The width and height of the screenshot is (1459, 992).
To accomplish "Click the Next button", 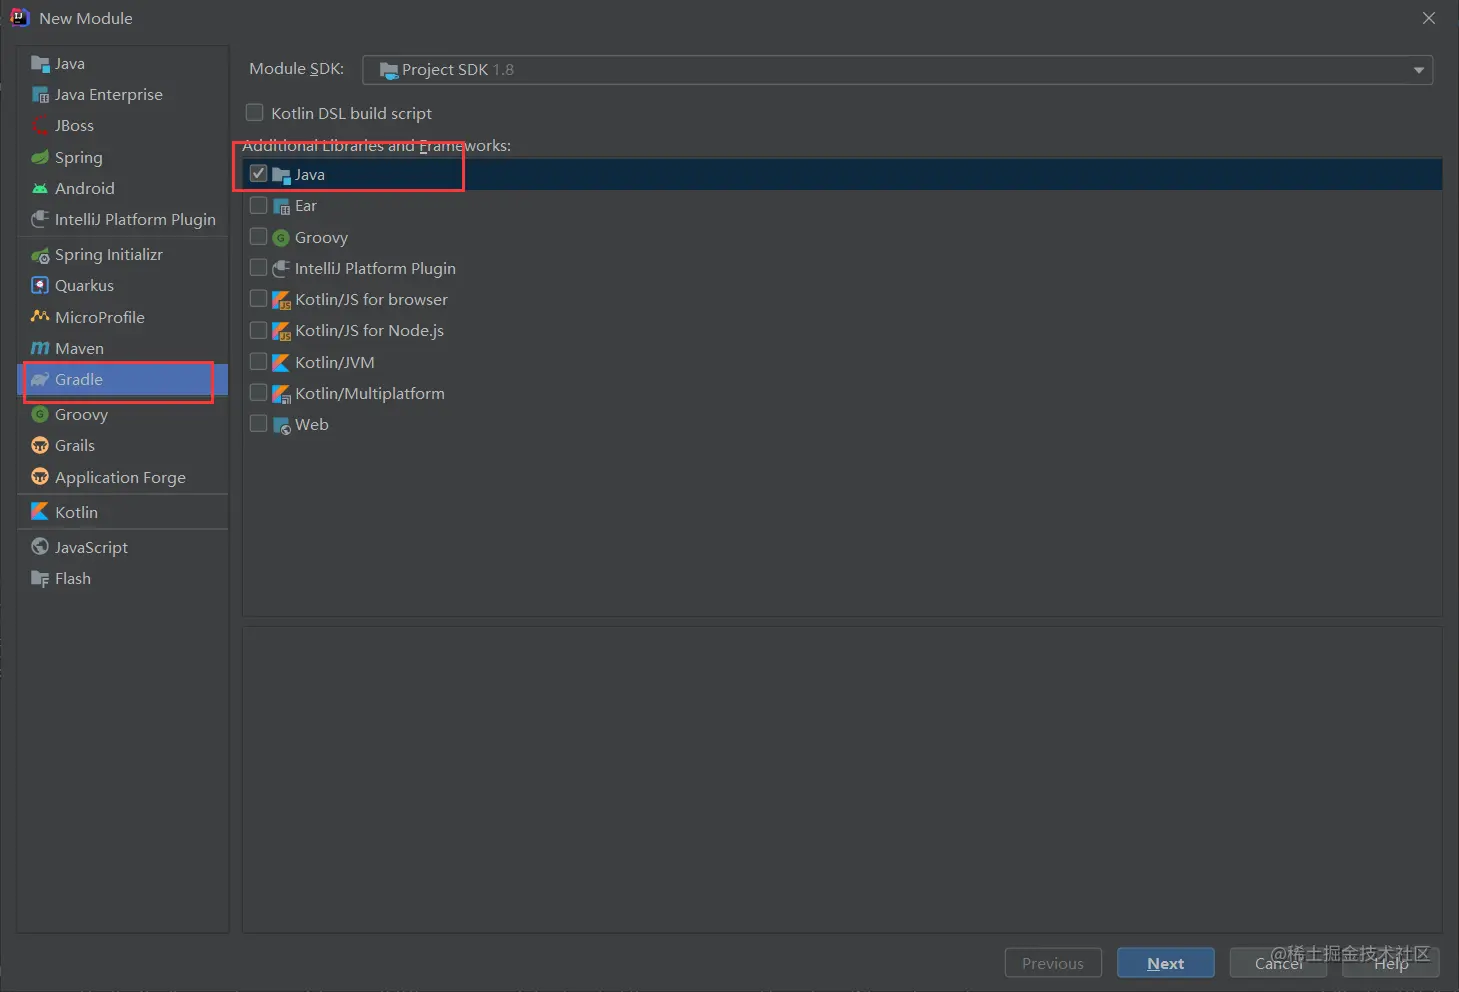I will [x=1166, y=963].
